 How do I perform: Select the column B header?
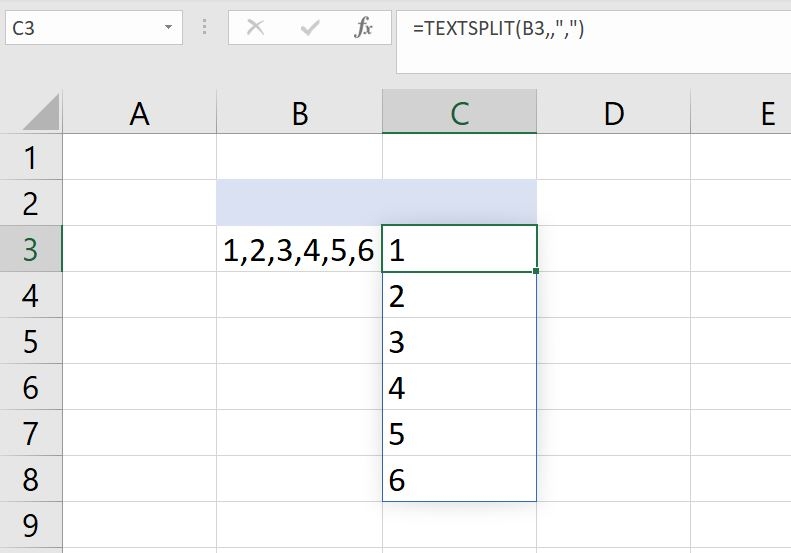click(x=300, y=112)
